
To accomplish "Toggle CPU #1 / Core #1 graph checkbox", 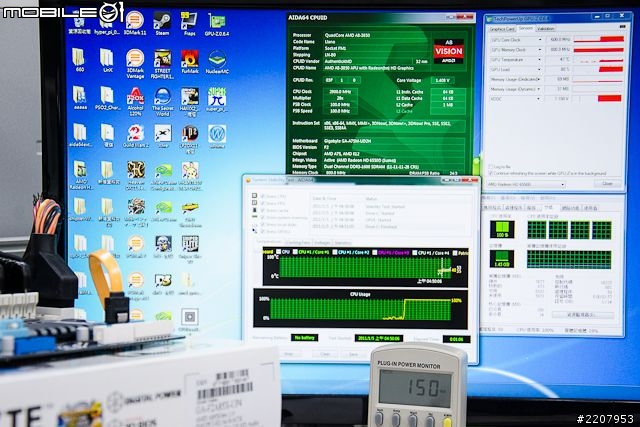I will pyautogui.click(x=295, y=252).
